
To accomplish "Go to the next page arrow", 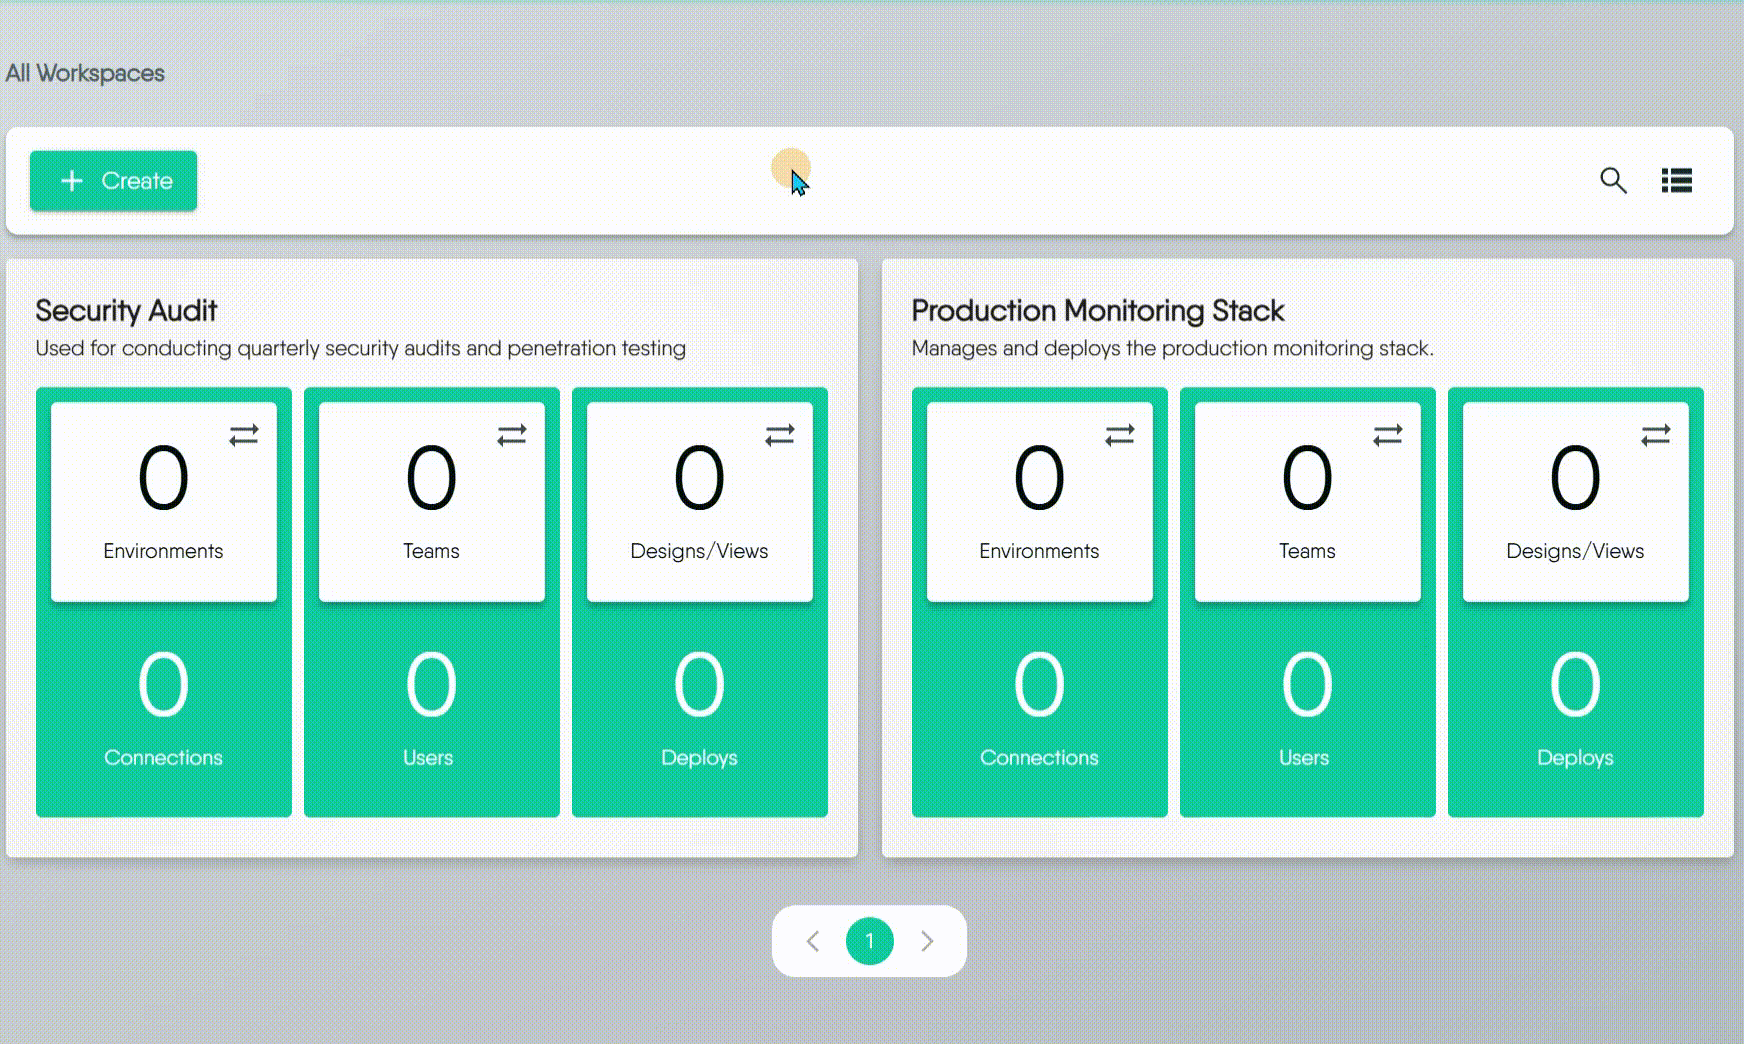I will 927,941.
